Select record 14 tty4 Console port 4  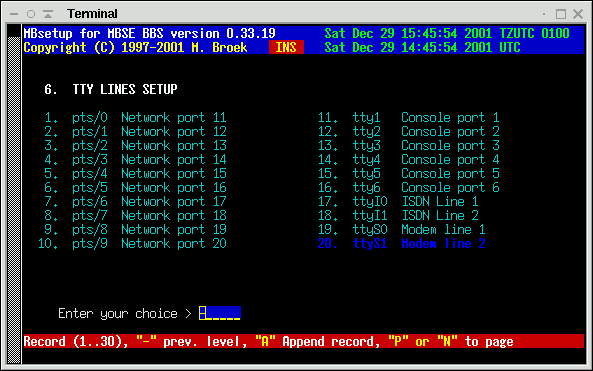[409, 160]
